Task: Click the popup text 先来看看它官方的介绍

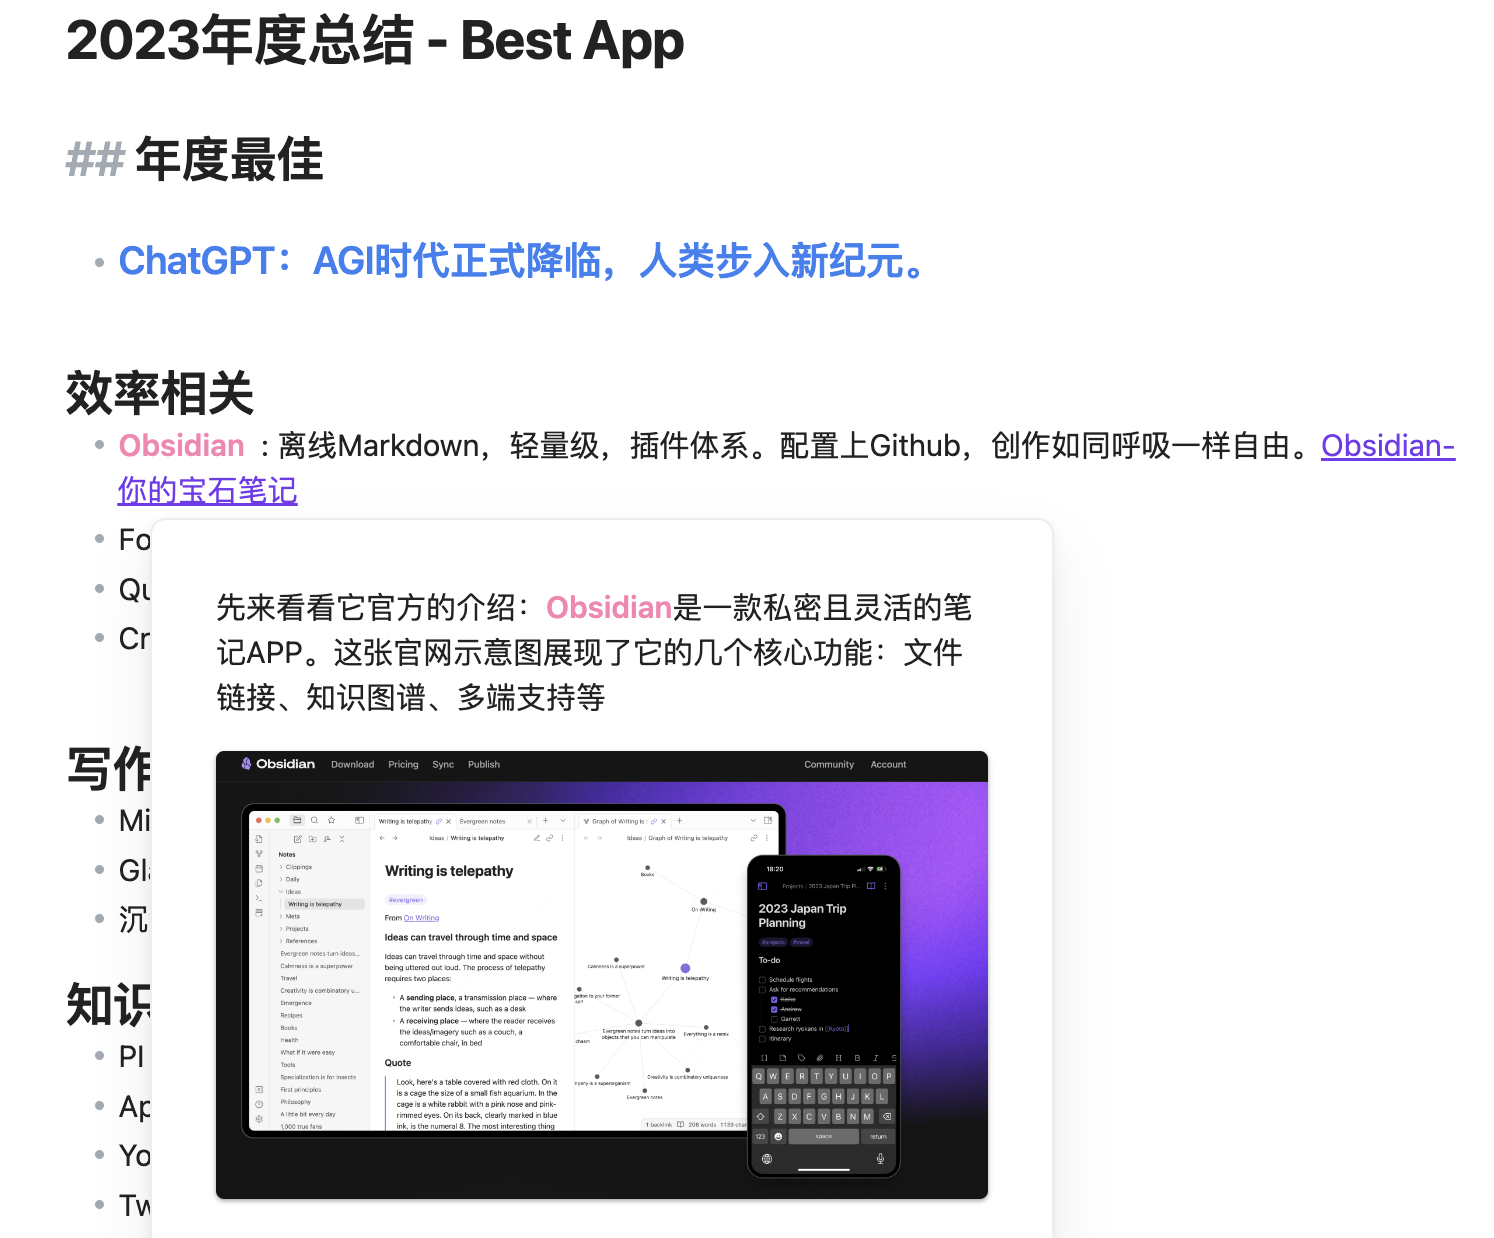Action: [366, 608]
